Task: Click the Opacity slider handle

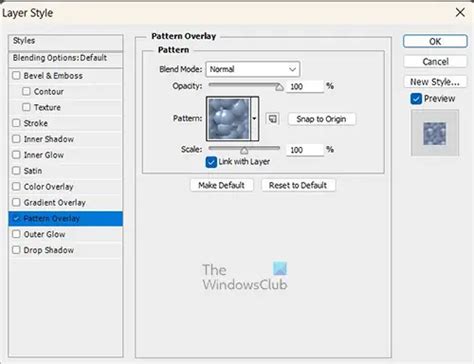Action: pyautogui.click(x=279, y=87)
